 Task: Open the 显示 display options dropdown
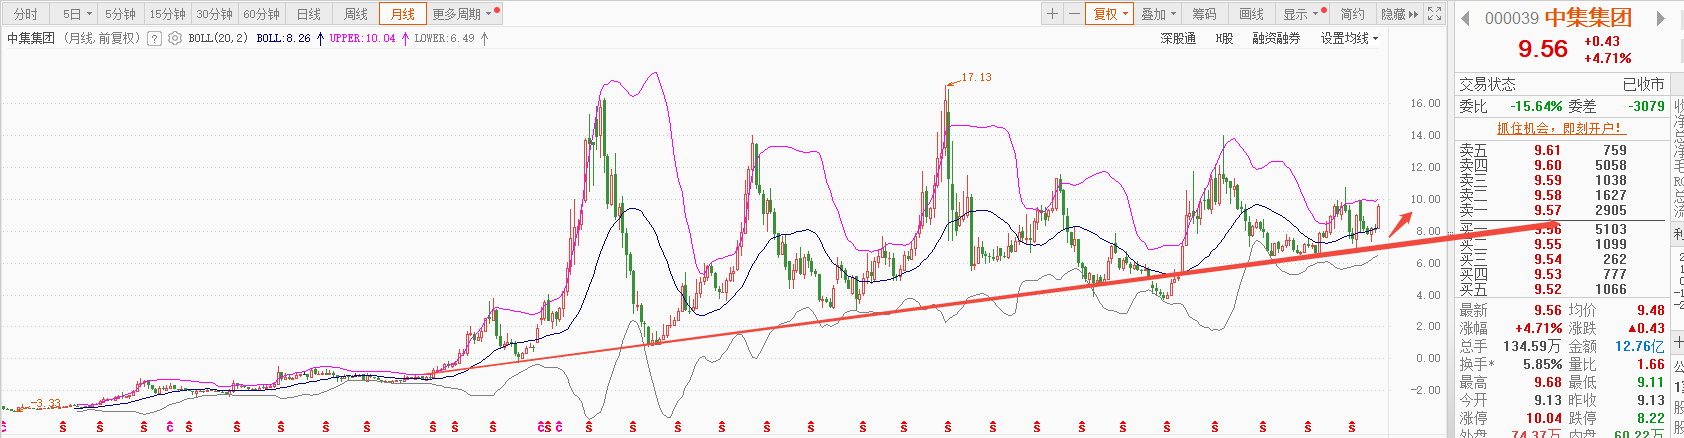tap(1304, 14)
